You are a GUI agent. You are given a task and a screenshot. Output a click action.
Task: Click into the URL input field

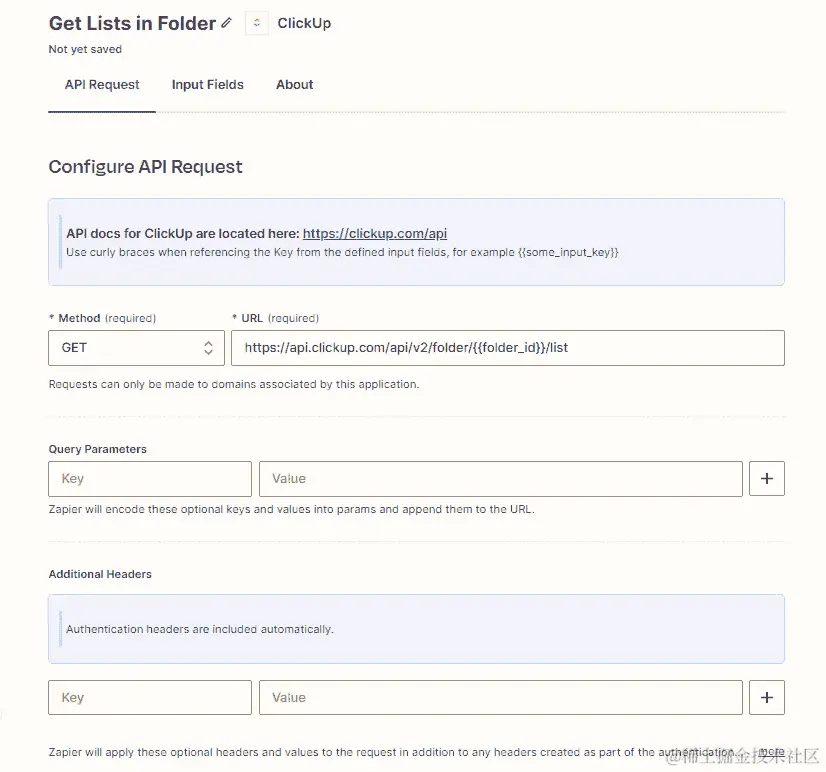click(x=508, y=348)
